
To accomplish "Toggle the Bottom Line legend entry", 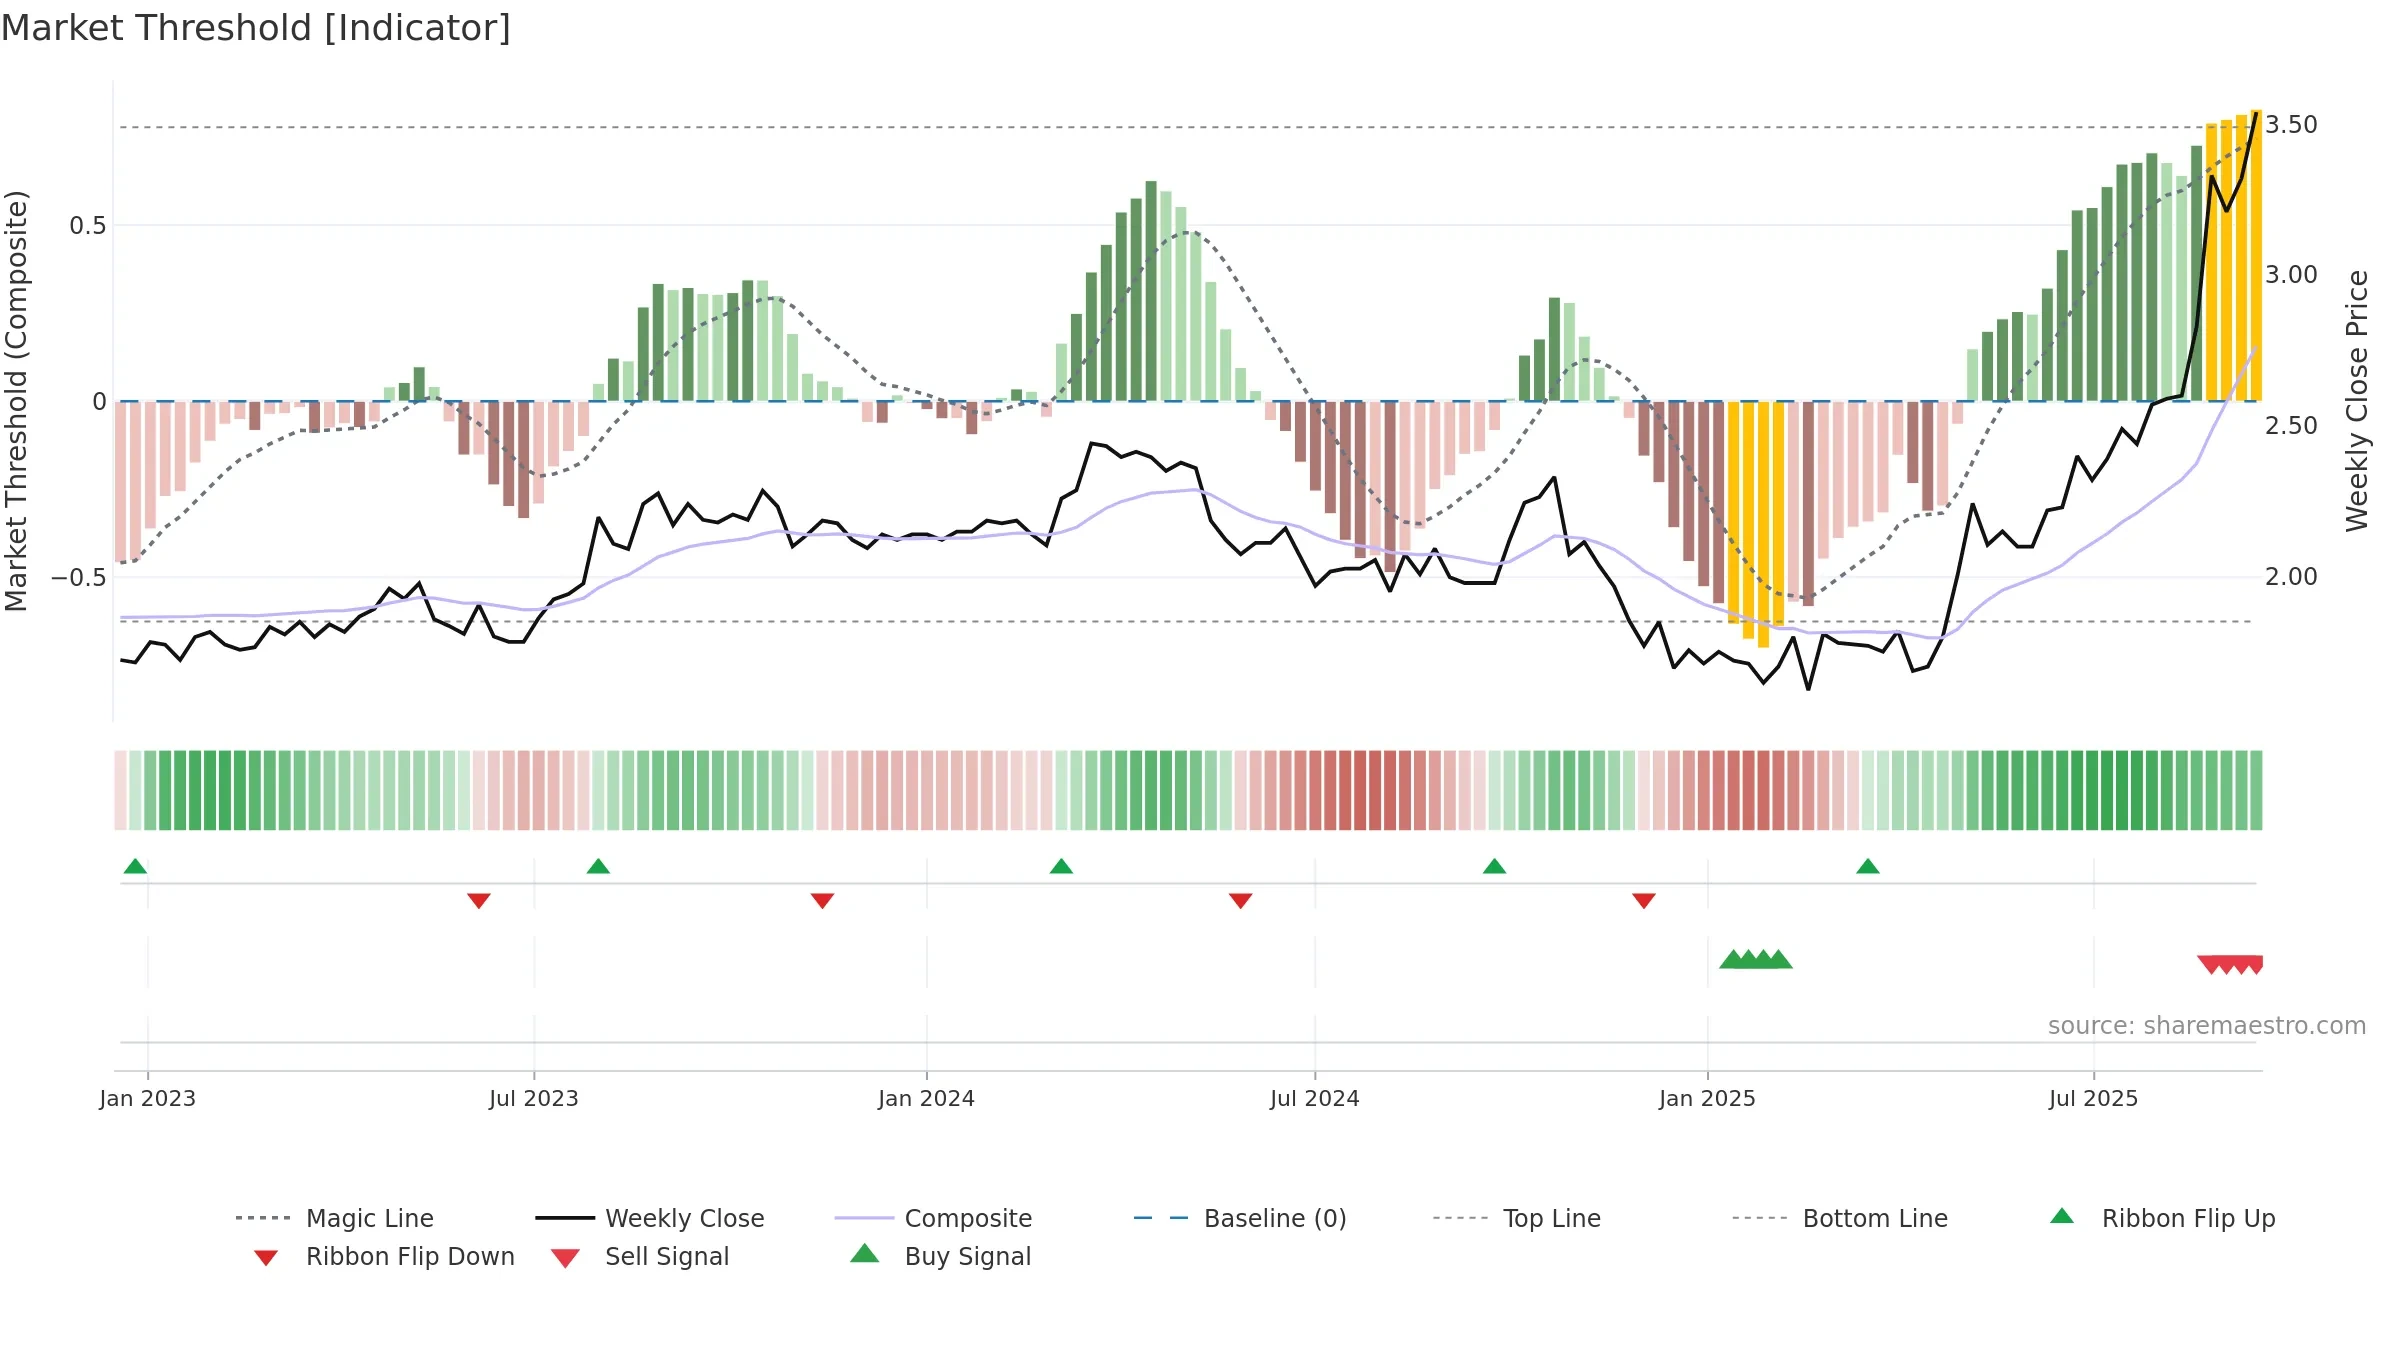I will click(1840, 1218).
